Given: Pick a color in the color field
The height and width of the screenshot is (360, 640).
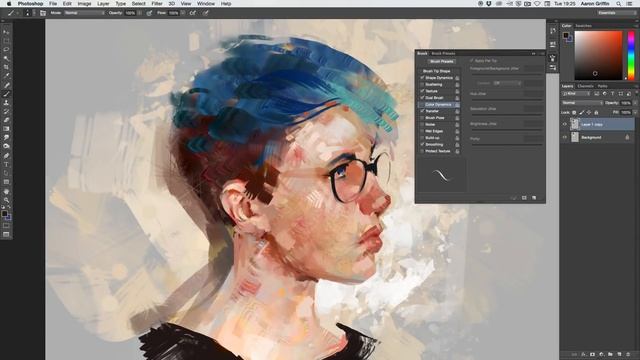Looking at the screenshot, I should pyautogui.click(x=598, y=55).
